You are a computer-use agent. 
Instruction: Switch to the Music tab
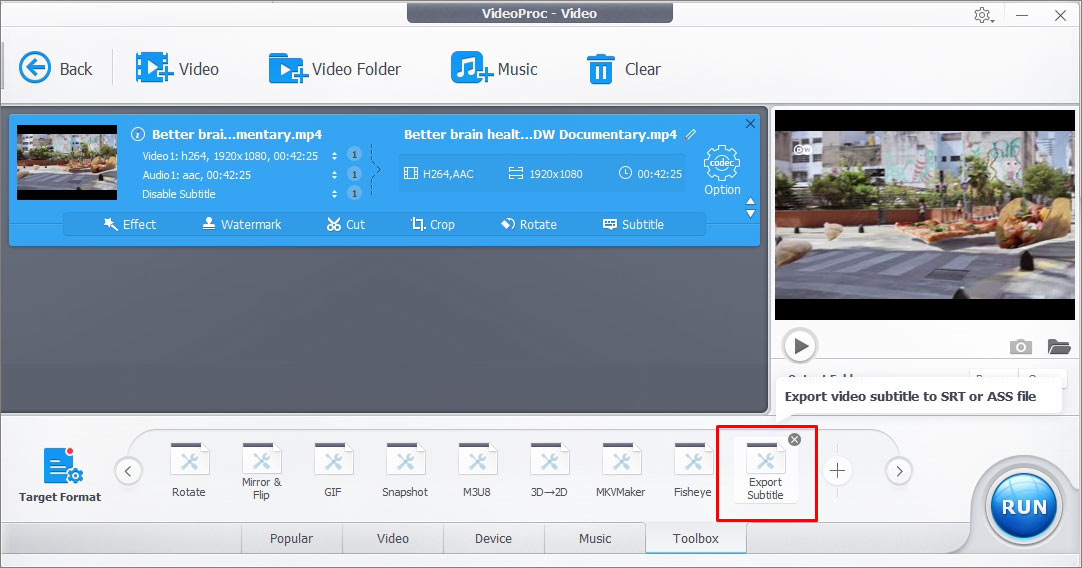(x=595, y=538)
